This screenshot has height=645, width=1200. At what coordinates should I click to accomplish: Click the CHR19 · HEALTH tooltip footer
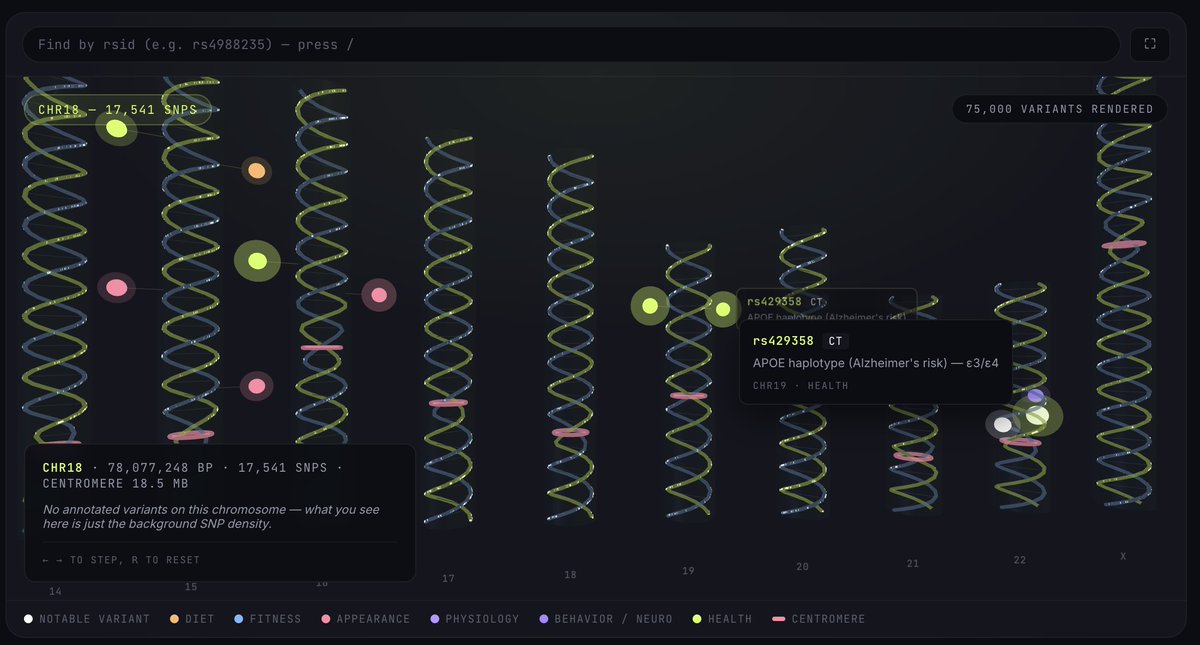800,385
